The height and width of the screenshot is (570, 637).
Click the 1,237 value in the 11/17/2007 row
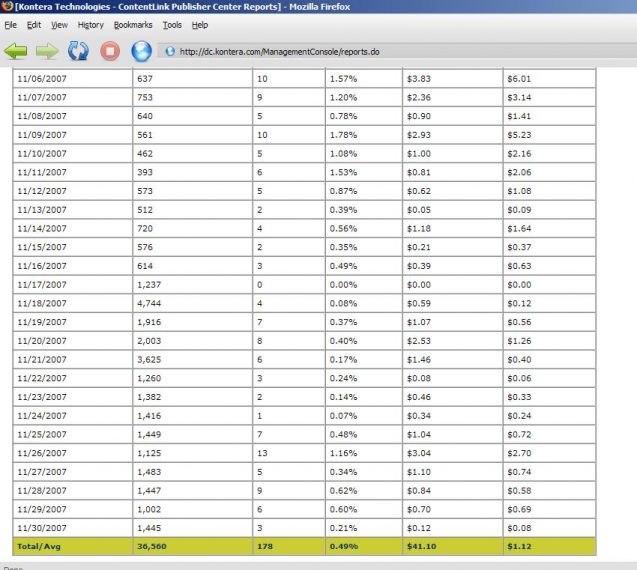point(149,285)
